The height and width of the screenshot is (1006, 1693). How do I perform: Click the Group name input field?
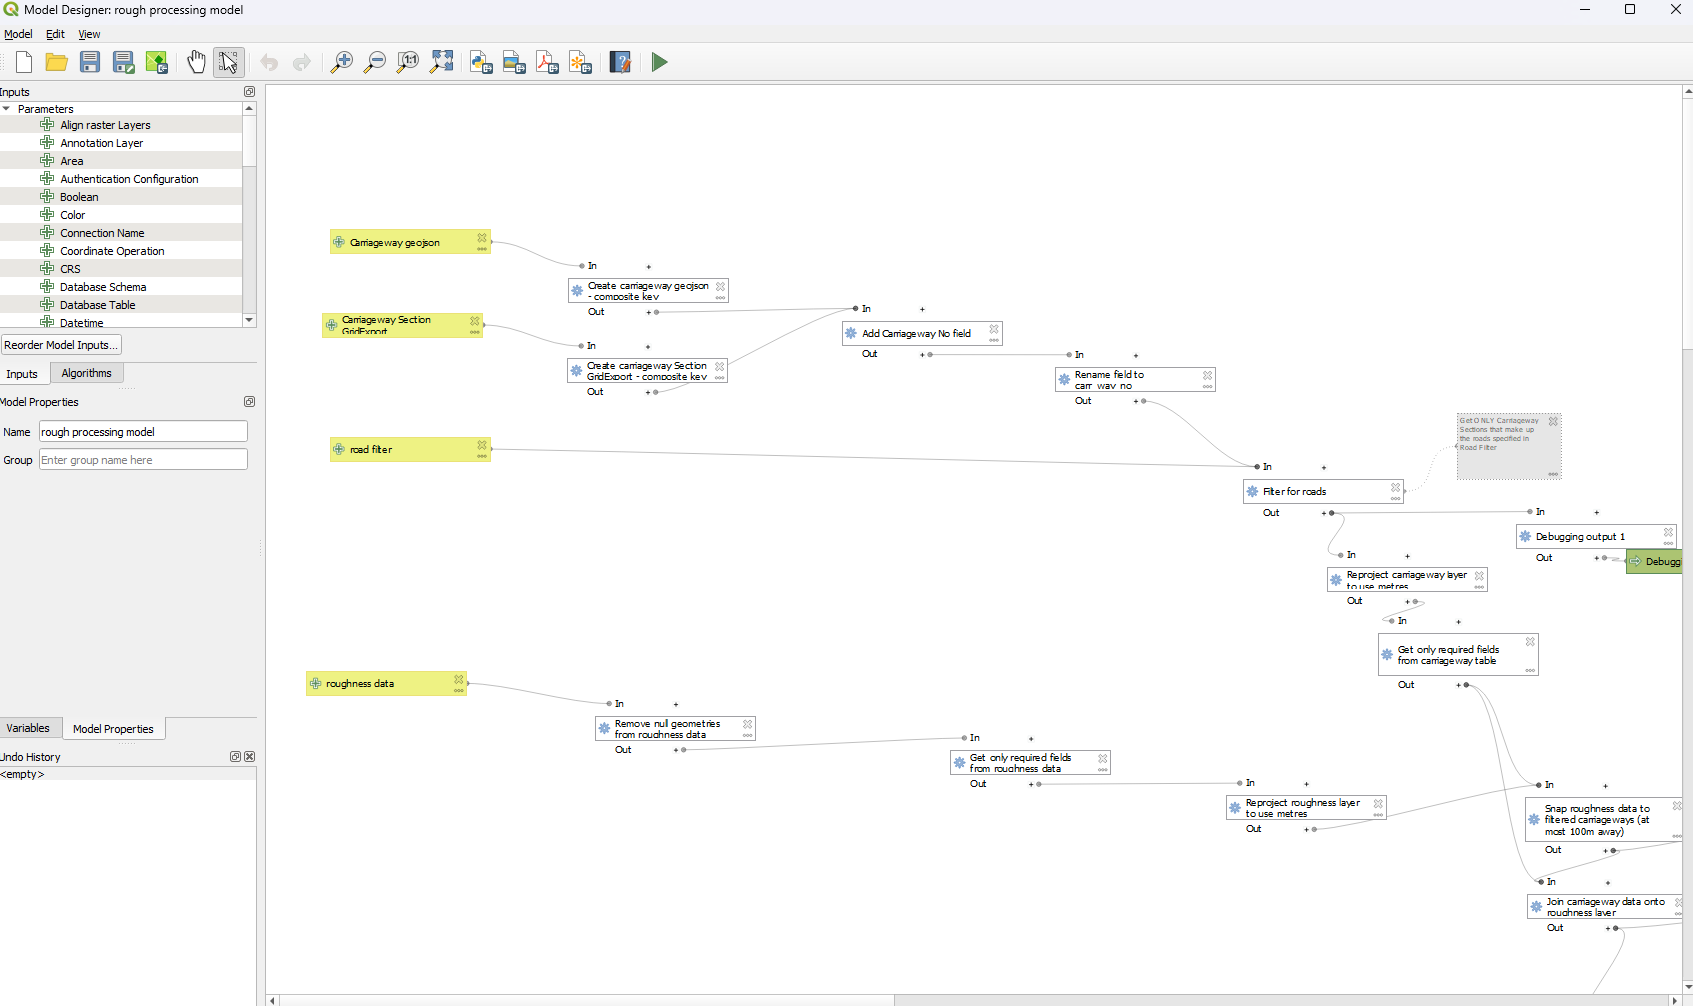coord(143,460)
